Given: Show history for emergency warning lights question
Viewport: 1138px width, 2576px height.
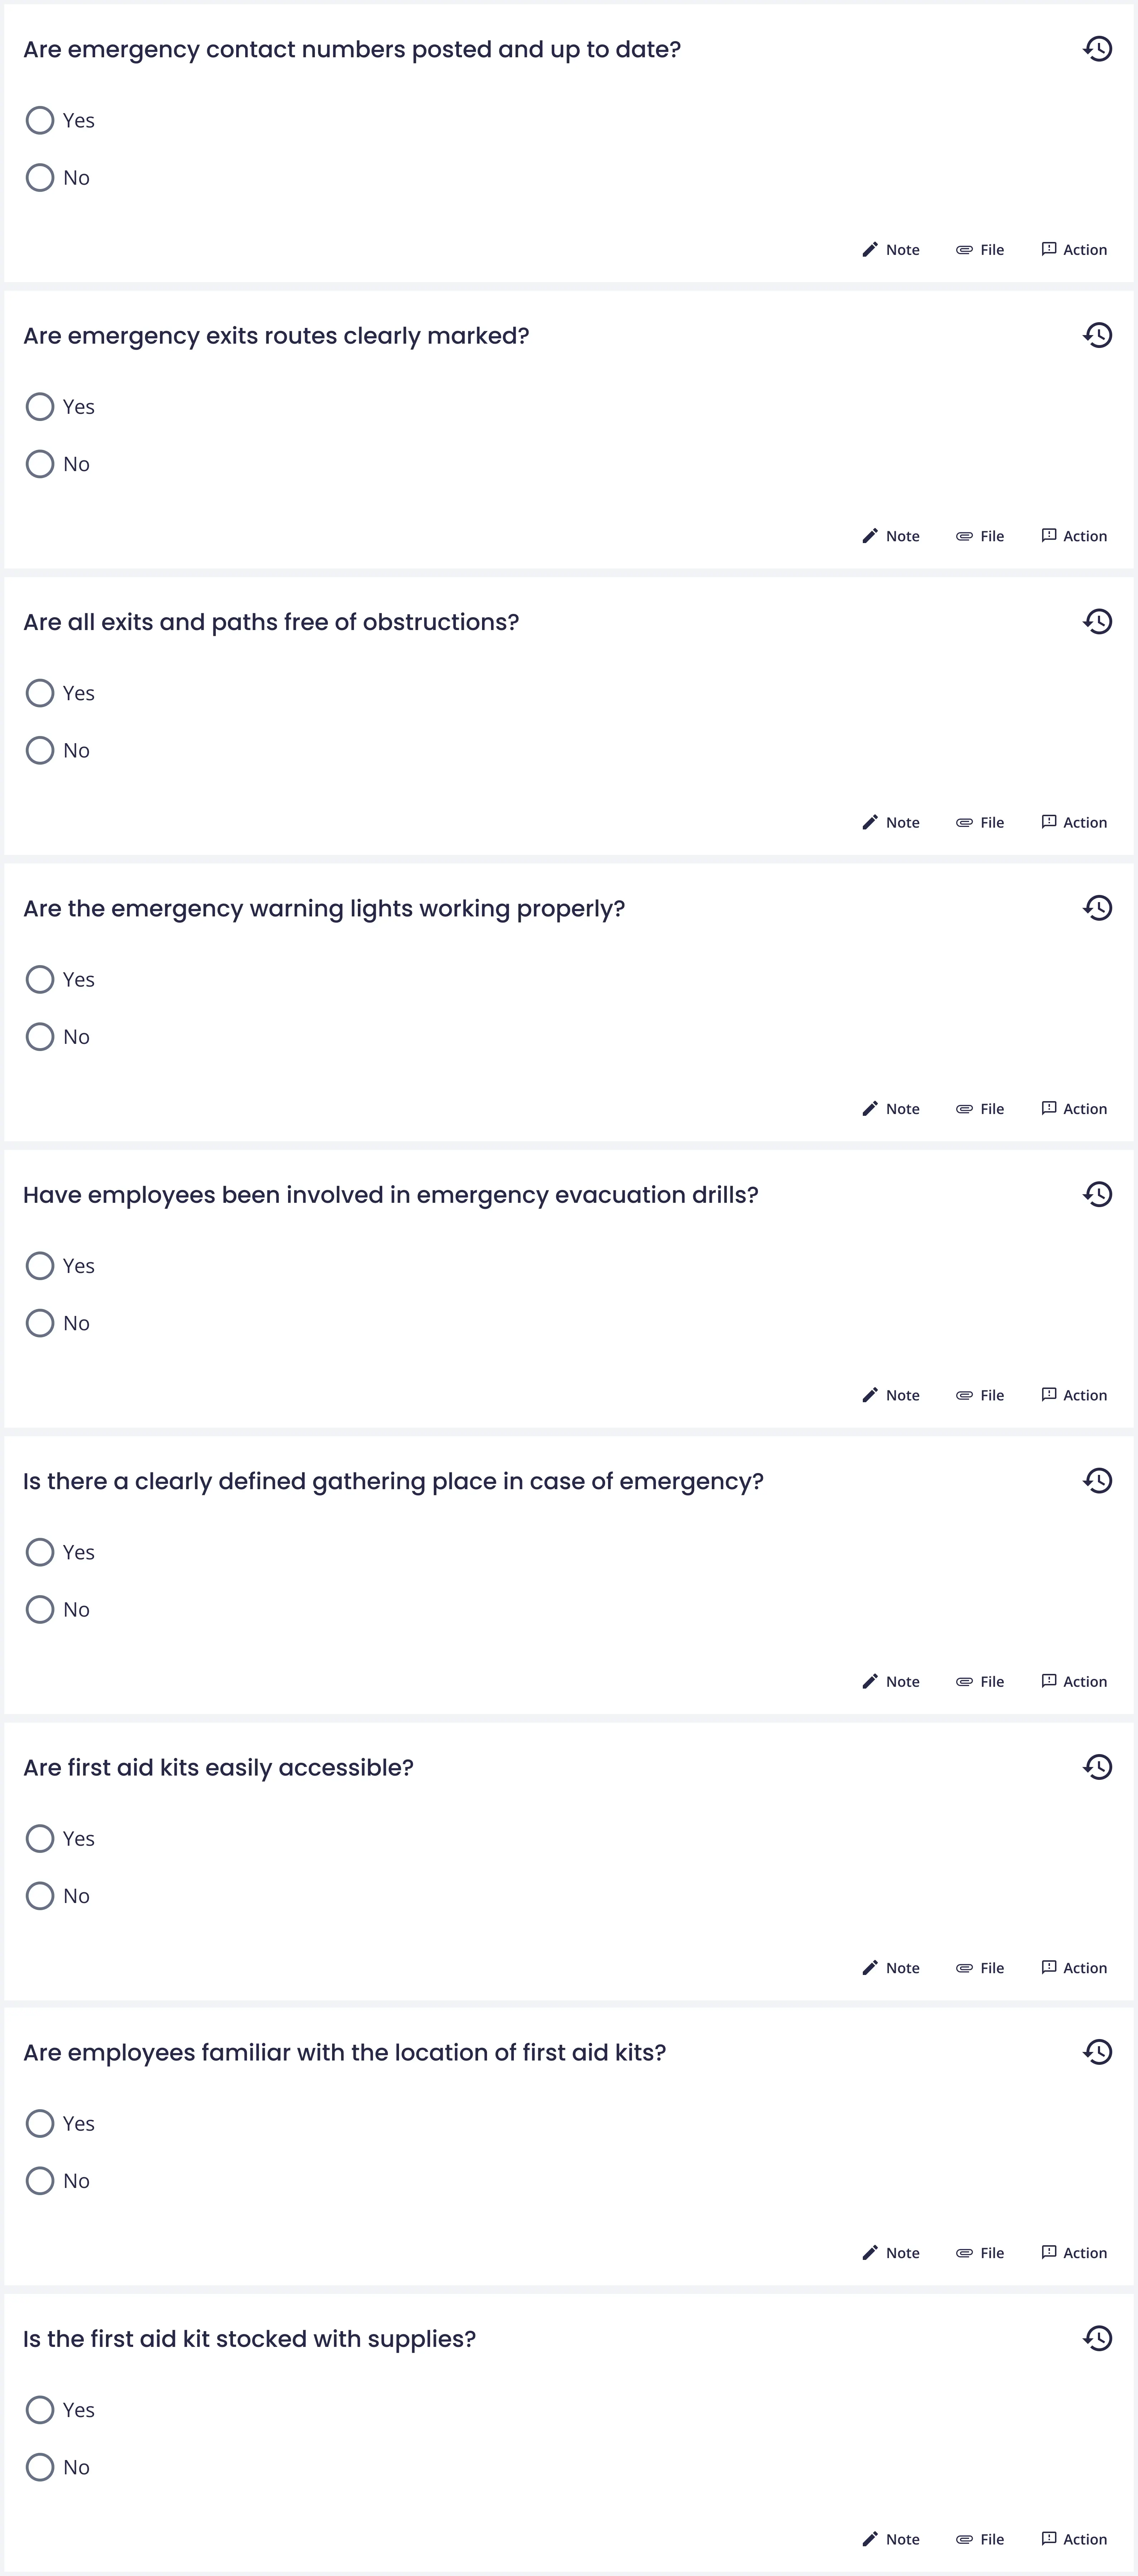Looking at the screenshot, I should click(1097, 908).
